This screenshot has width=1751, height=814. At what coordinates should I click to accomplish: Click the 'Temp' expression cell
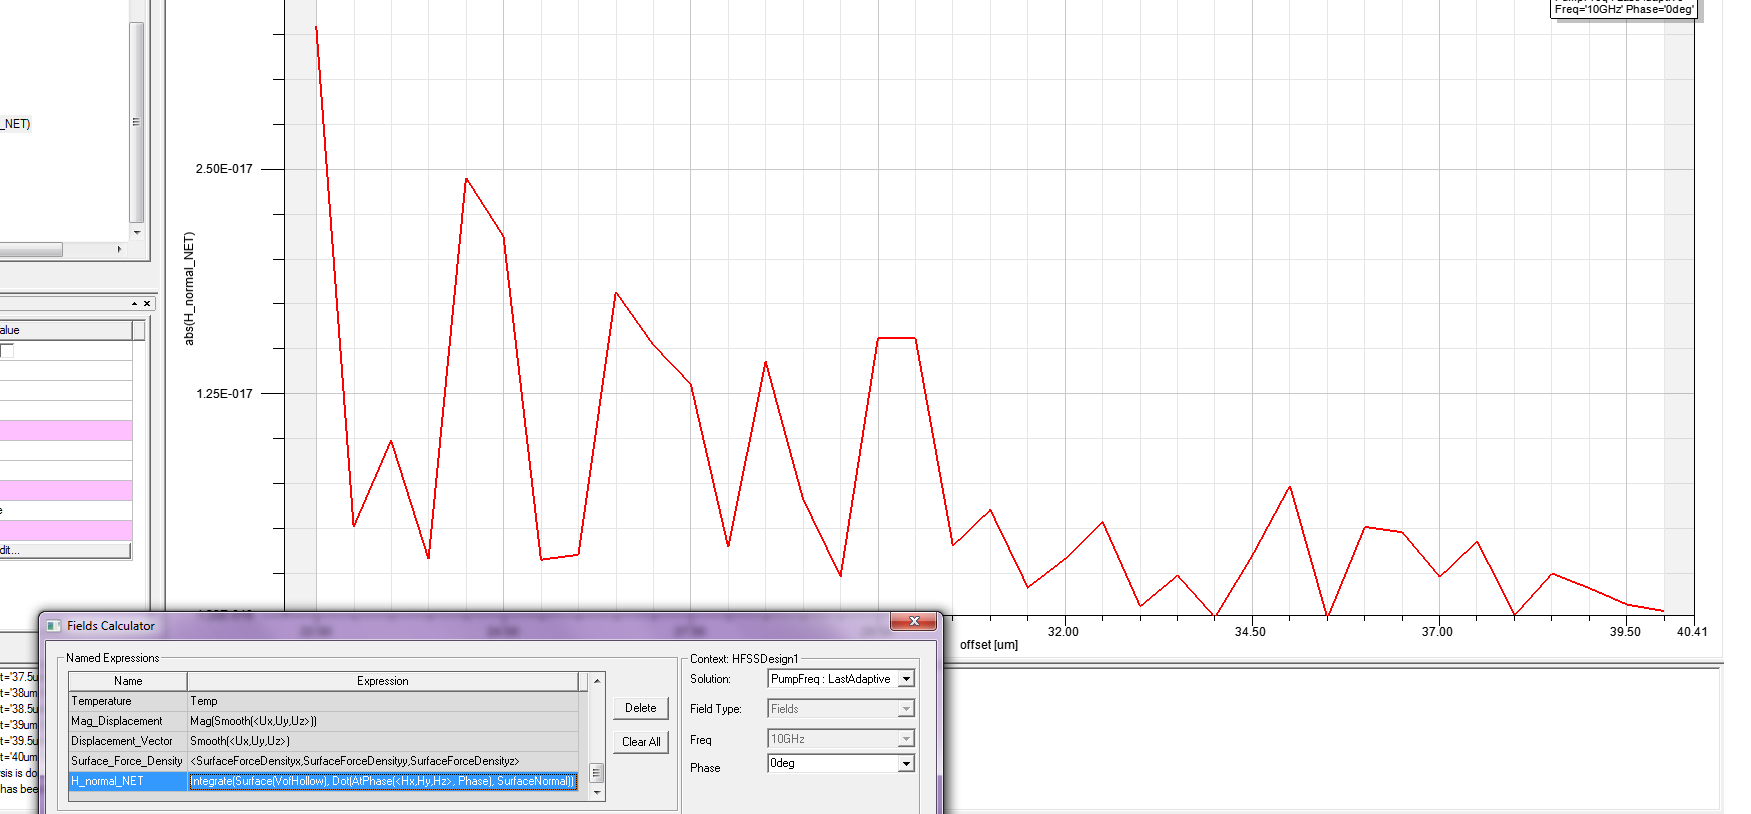pos(383,701)
